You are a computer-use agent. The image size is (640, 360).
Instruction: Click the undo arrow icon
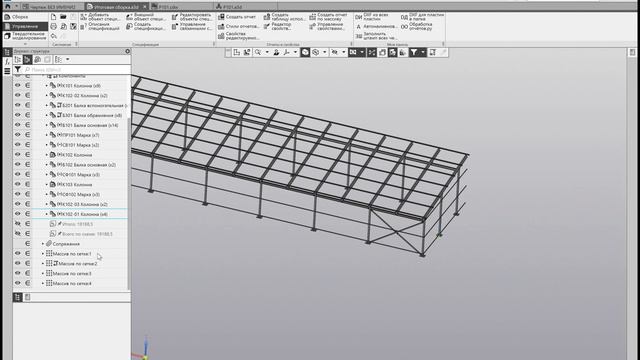pos(53,36)
